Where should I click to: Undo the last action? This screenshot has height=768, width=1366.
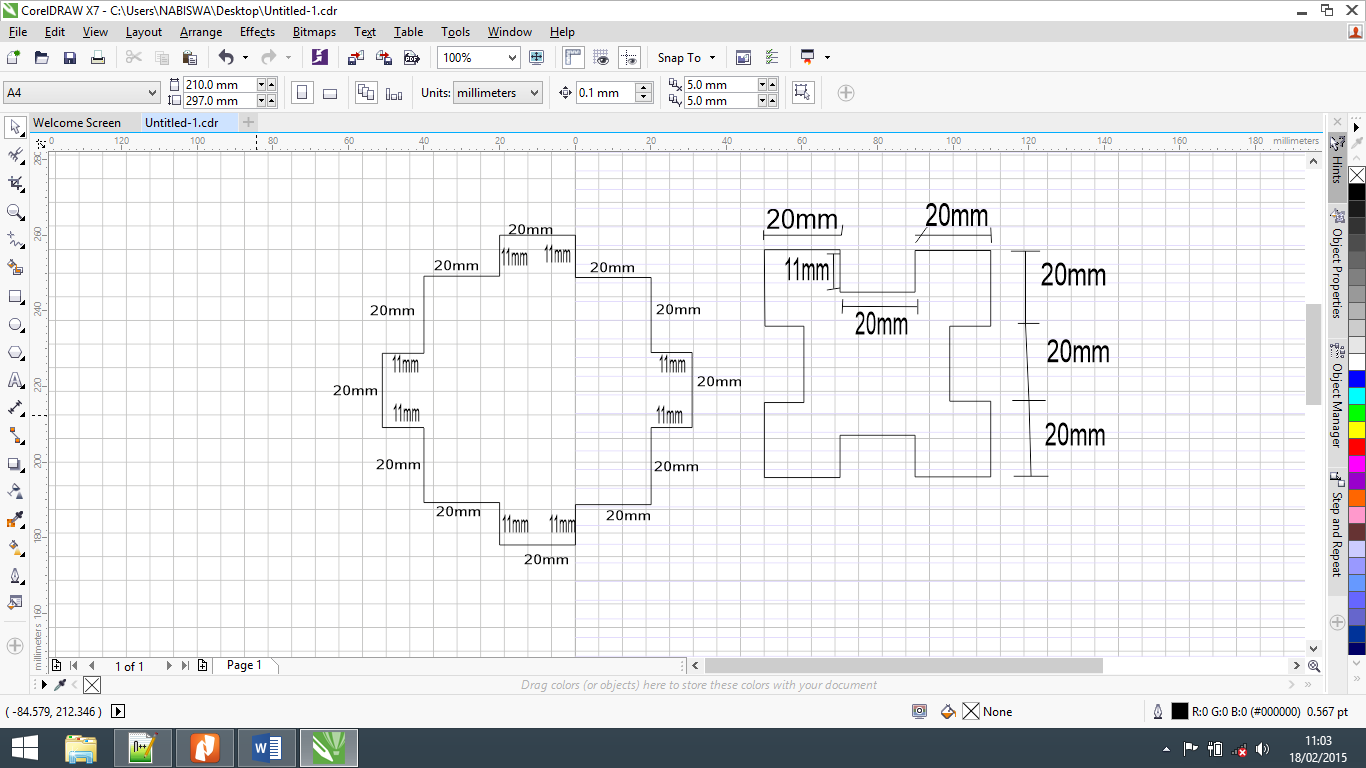[x=226, y=58]
